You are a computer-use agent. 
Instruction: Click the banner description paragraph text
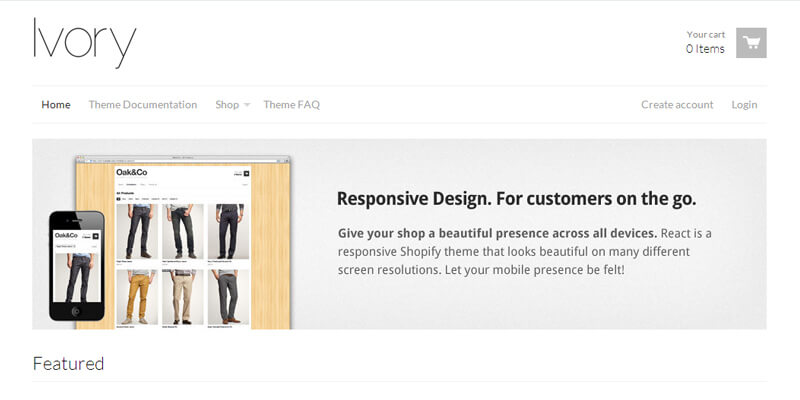pyautogui.click(x=525, y=251)
